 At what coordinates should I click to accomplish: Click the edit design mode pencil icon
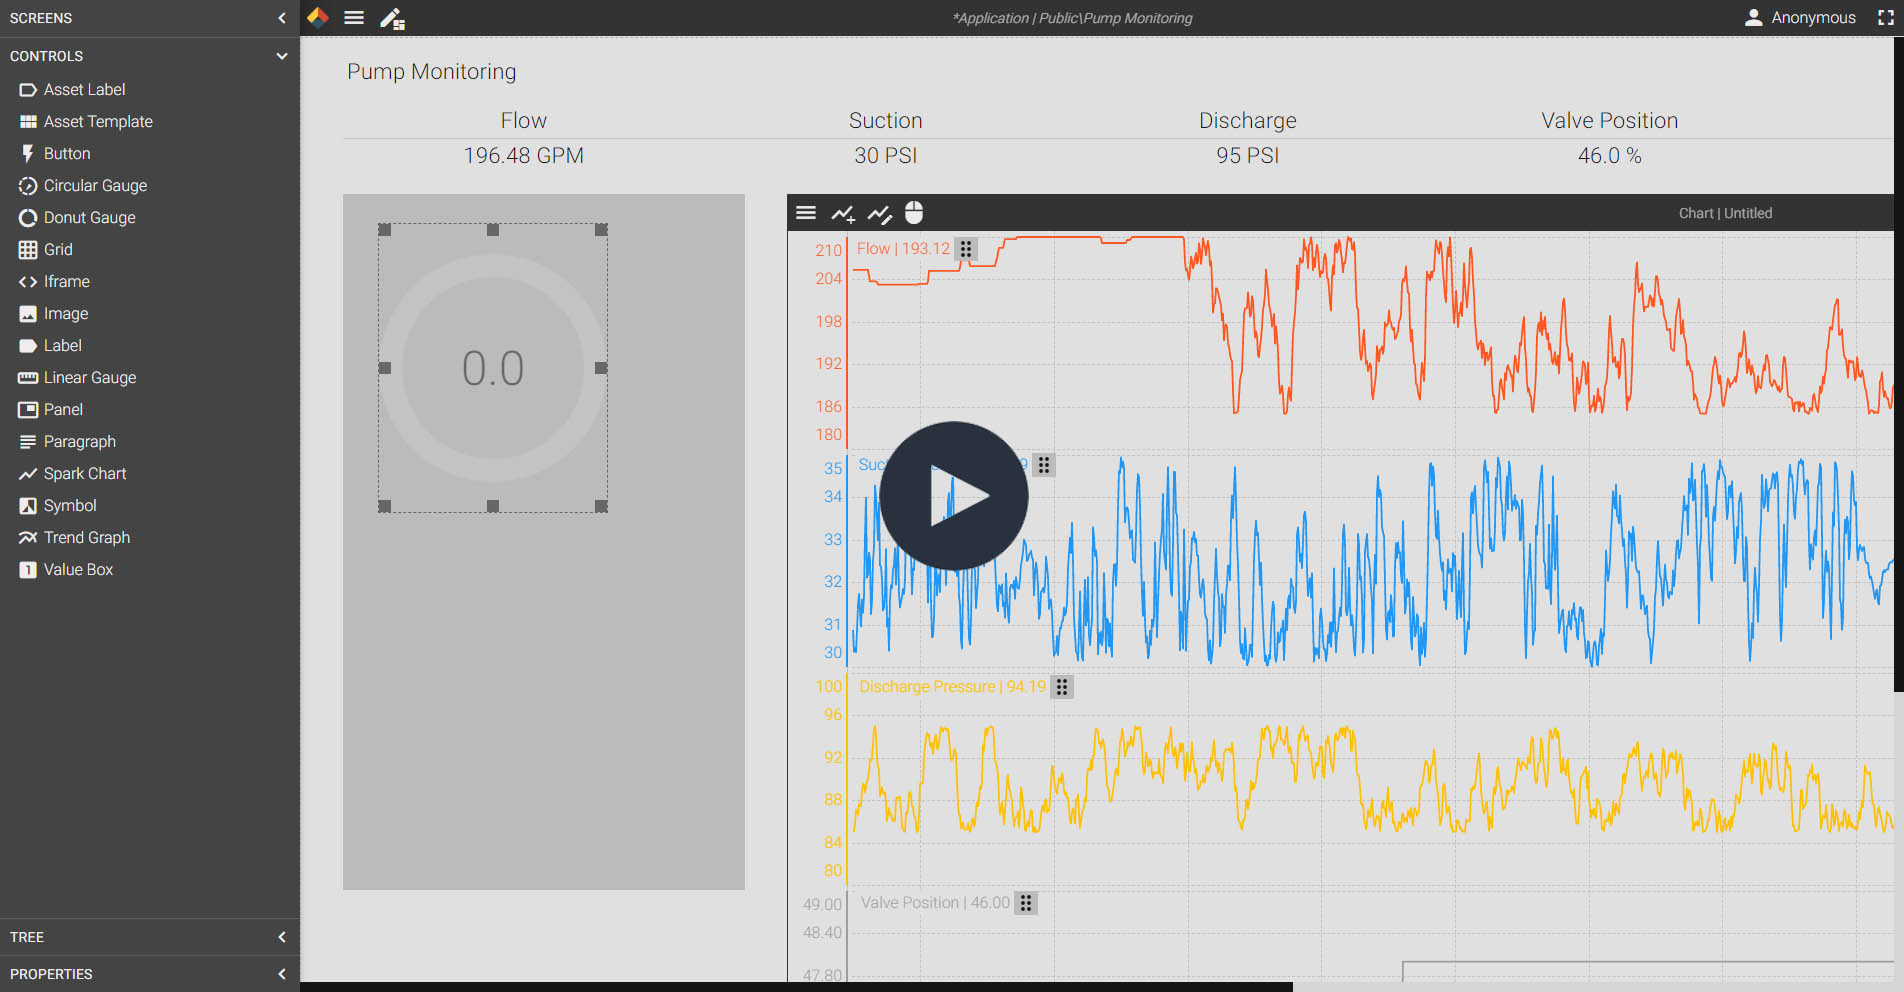[x=392, y=18]
